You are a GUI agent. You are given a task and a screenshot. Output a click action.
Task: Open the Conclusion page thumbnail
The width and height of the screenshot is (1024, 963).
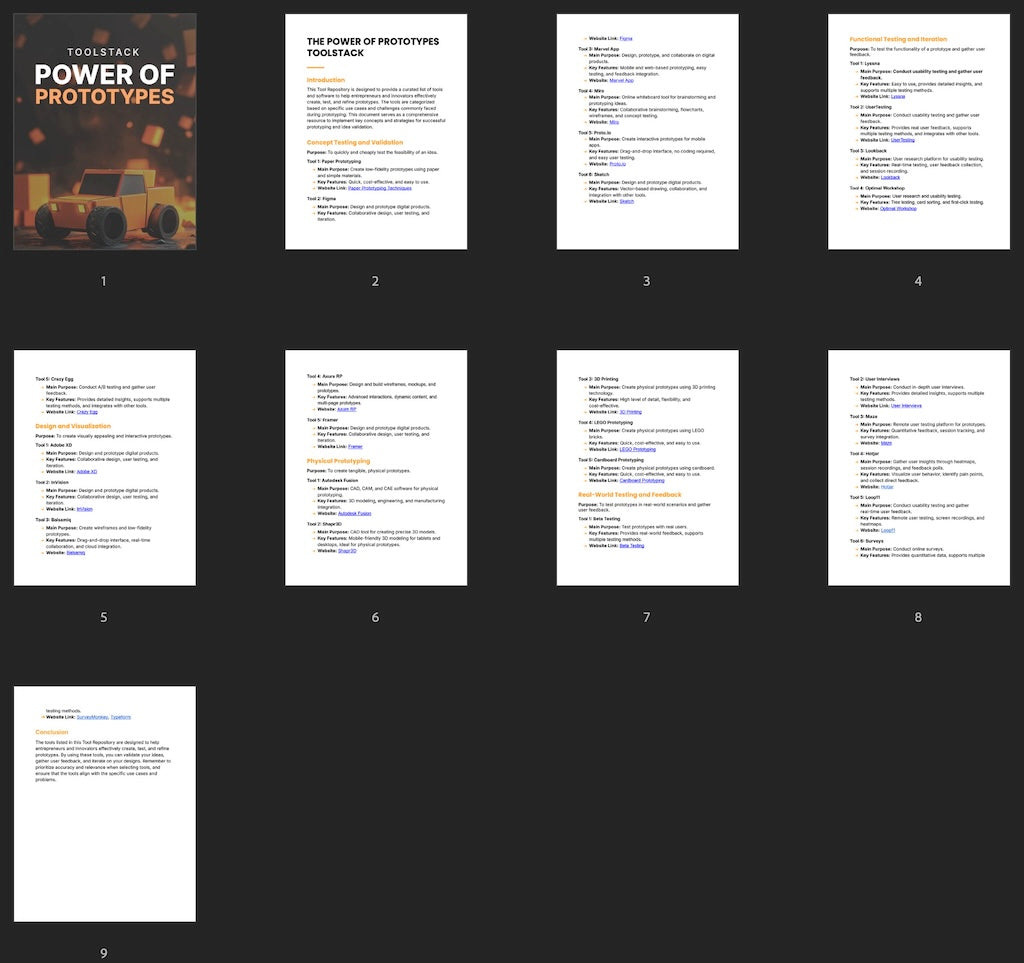(103, 802)
